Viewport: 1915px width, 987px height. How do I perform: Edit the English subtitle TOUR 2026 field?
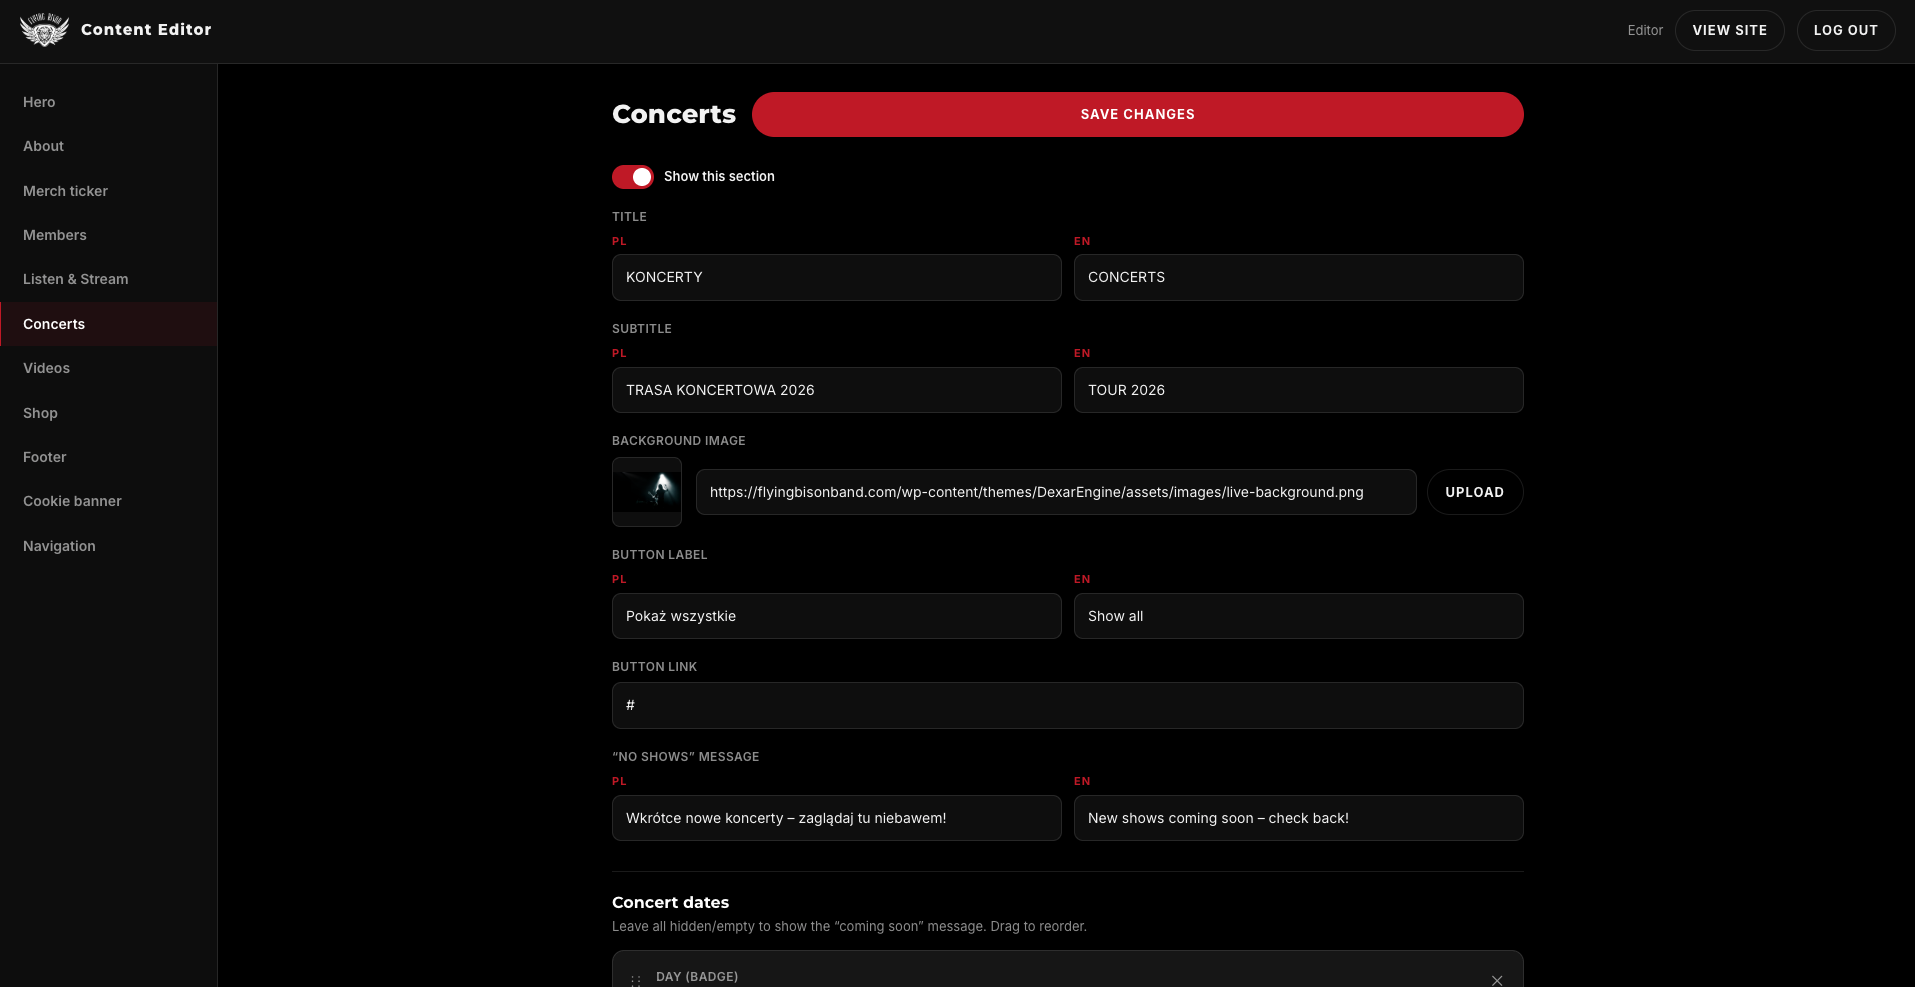[x=1299, y=390]
